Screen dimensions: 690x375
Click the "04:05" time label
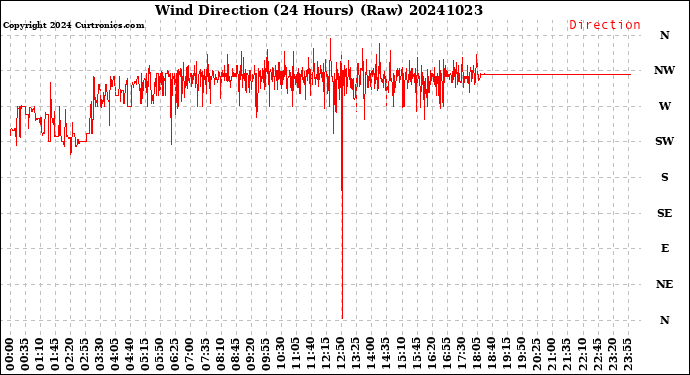click(115, 354)
